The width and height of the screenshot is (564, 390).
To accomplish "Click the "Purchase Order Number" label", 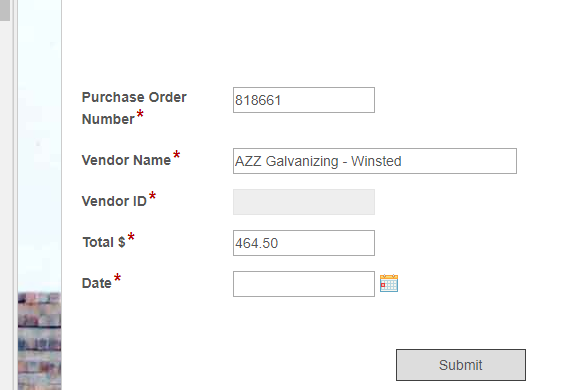I will pos(134,108).
